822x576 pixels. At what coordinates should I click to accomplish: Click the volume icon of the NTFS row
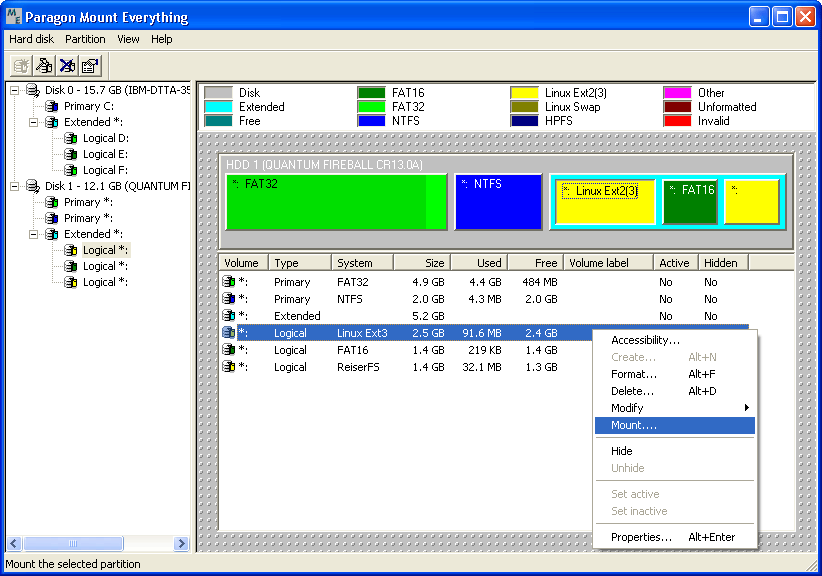click(229, 298)
